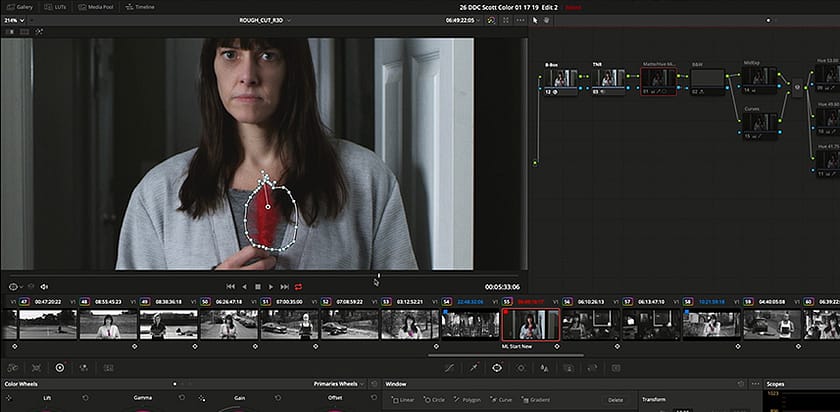This screenshot has width=840, height=412.
Task: Select clip 53 thumbnail in the timeline
Action: click(x=410, y=324)
